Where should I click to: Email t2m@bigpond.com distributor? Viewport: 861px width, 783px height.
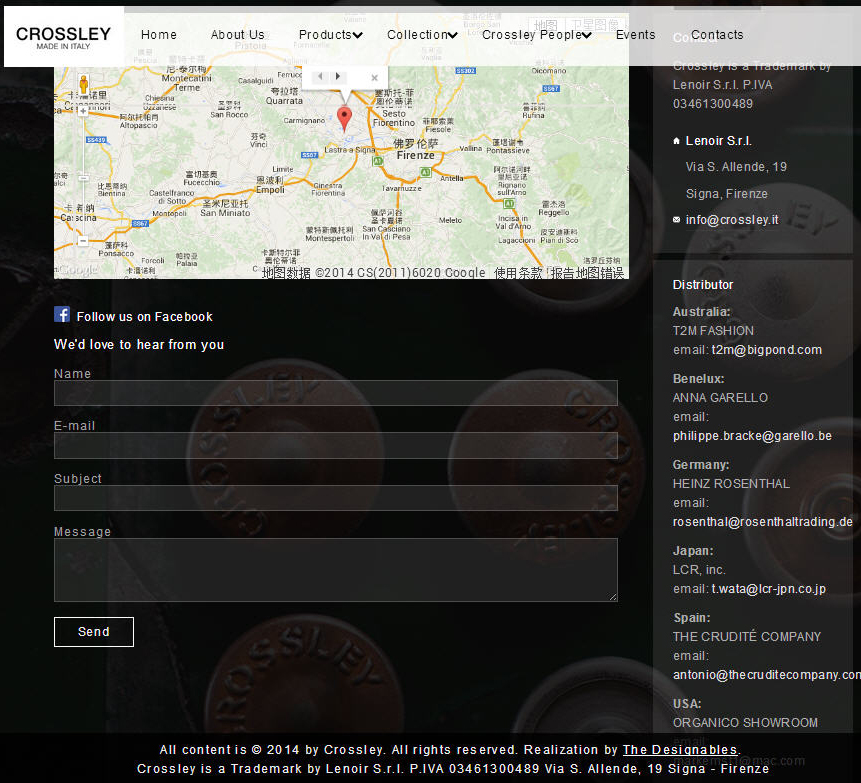[x=767, y=350]
